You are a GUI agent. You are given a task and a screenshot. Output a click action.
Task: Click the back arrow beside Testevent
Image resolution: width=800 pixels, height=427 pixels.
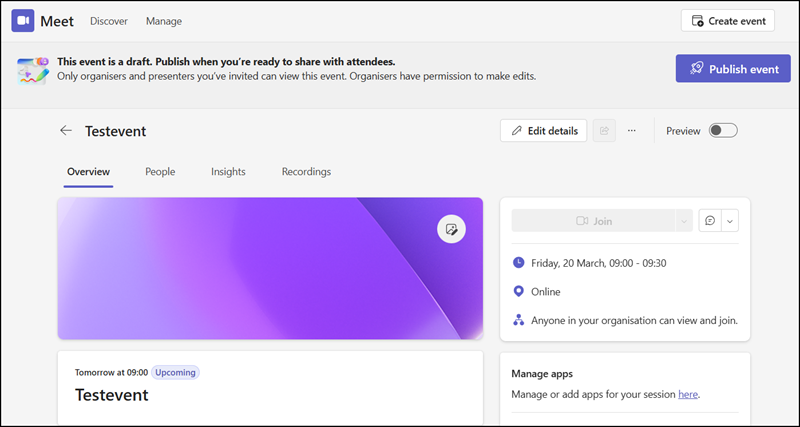66,131
